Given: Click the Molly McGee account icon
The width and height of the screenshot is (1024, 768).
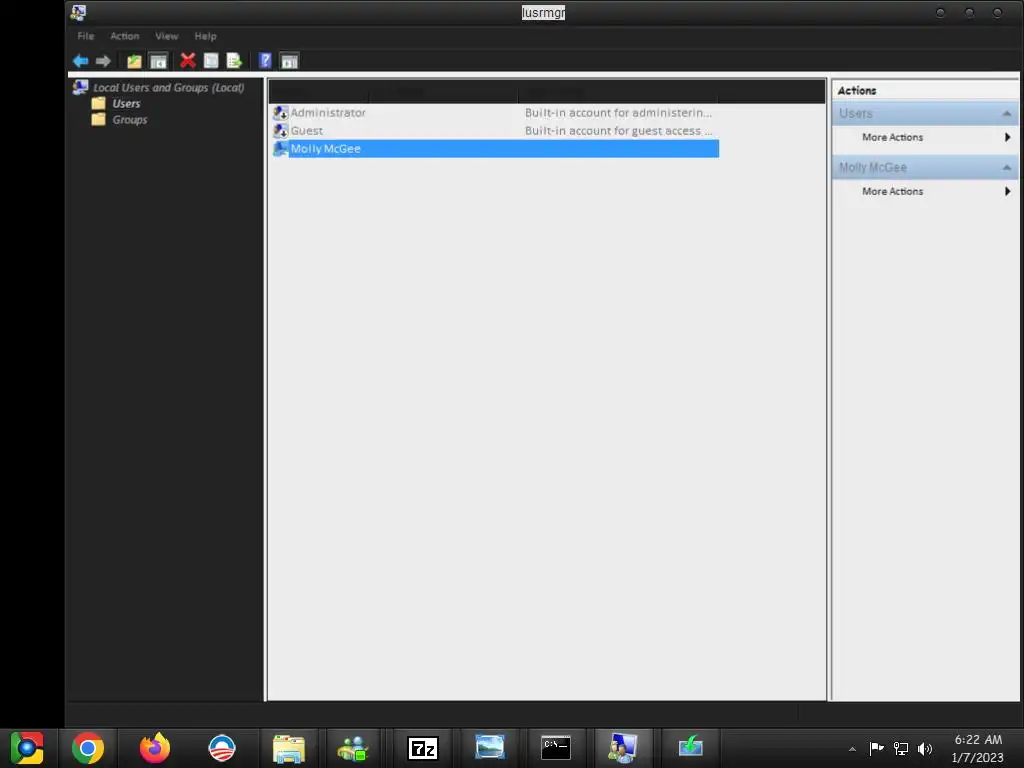Looking at the screenshot, I should [x=281, y=148].
